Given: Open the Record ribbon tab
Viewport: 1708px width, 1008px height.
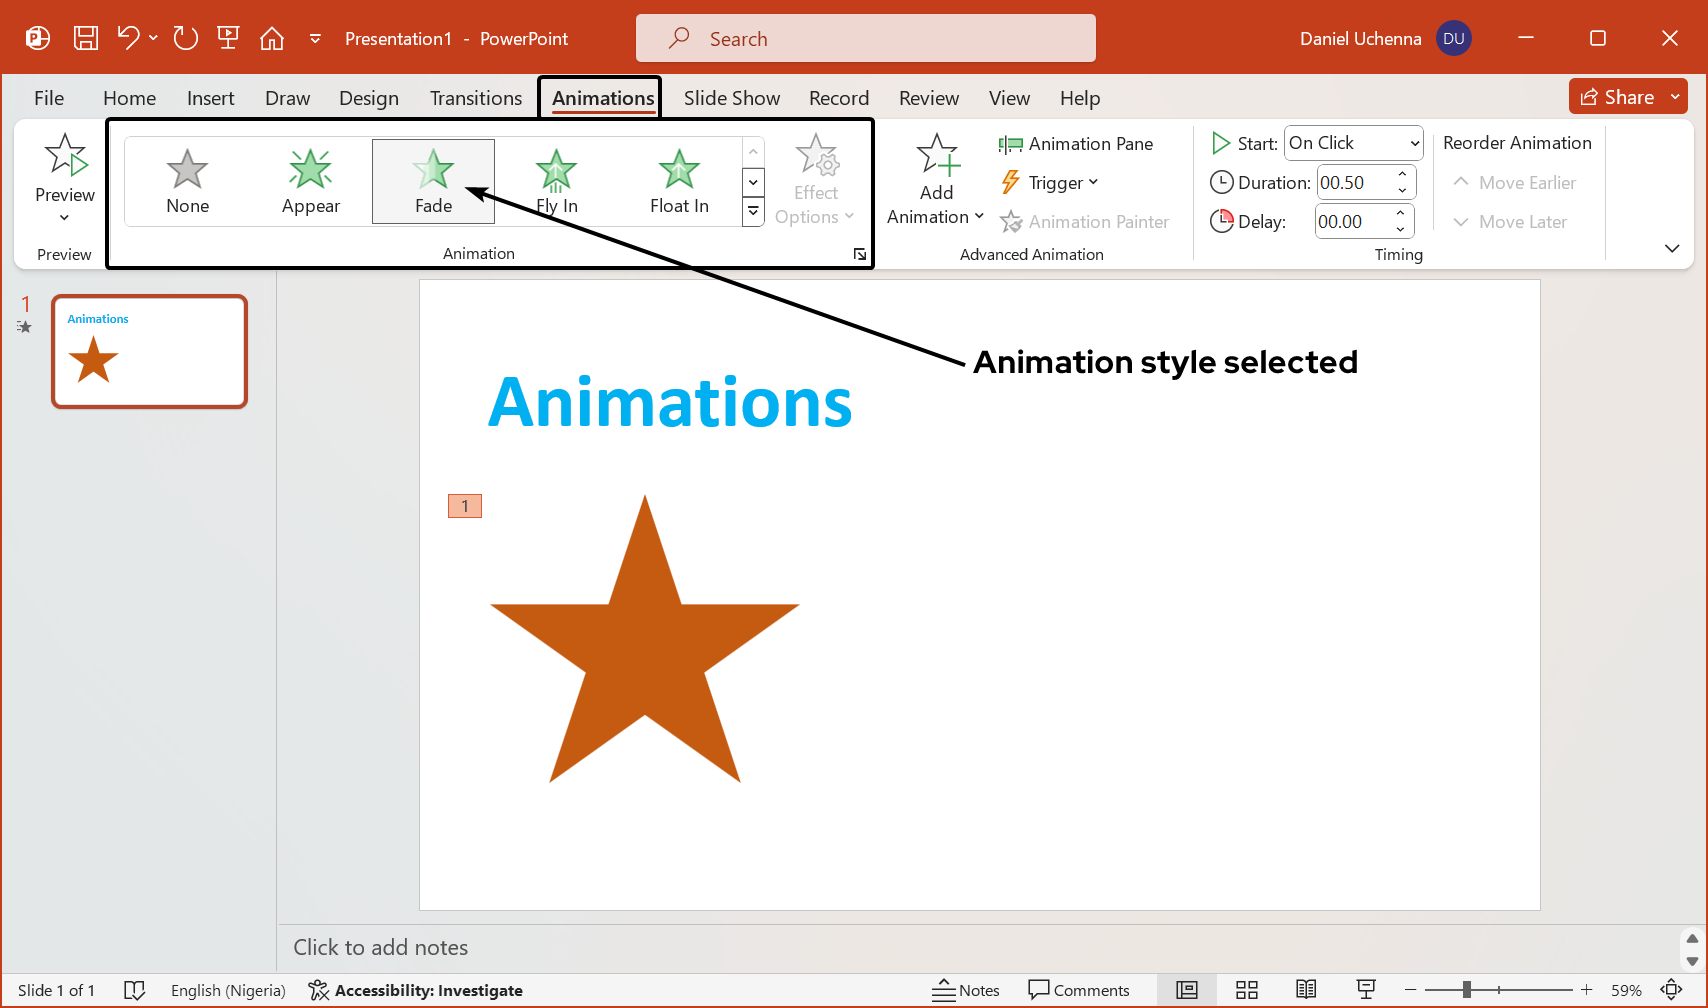Looking at the screenshot, I should tap(839, 97).
